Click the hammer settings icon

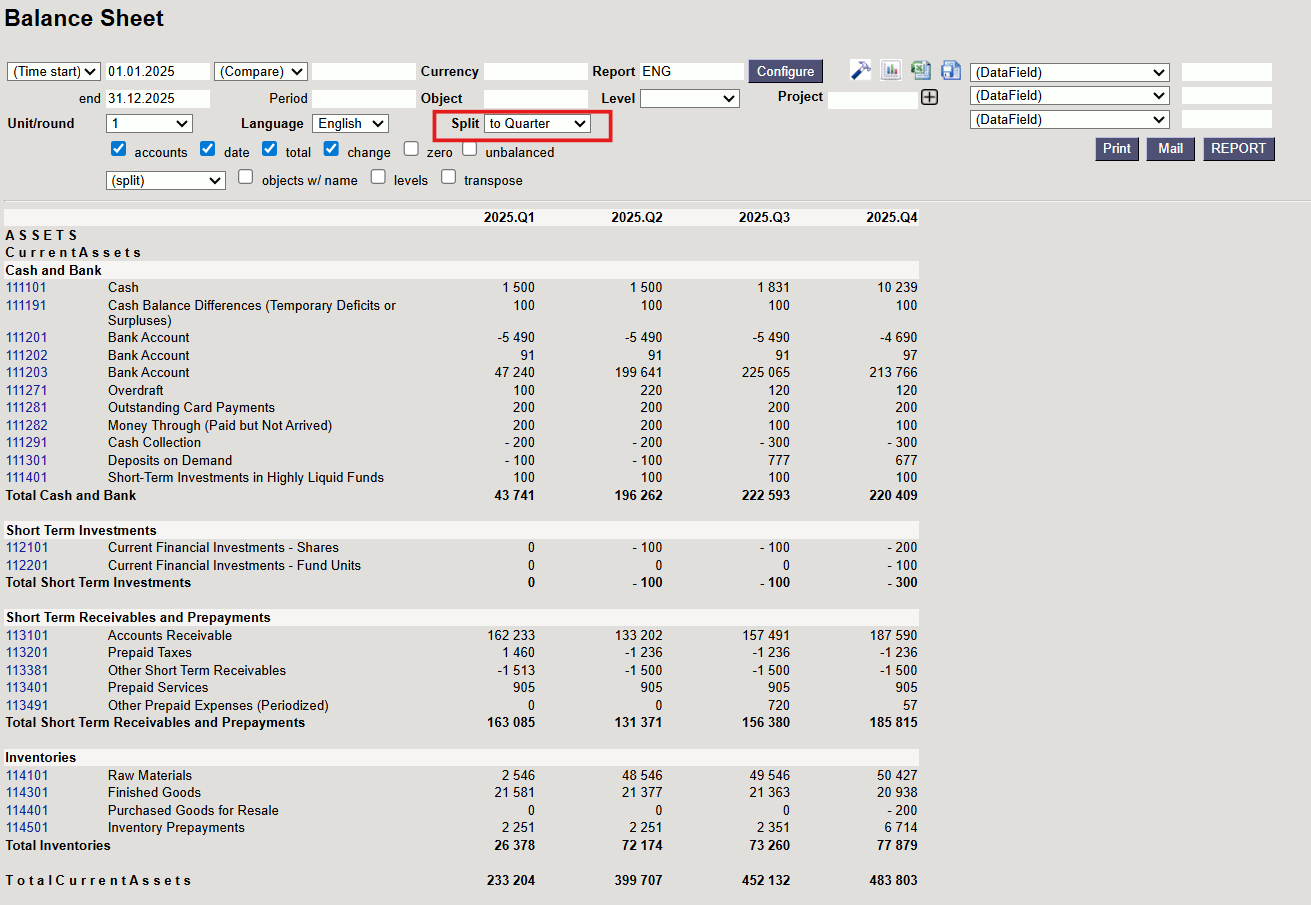pos(860,70)
